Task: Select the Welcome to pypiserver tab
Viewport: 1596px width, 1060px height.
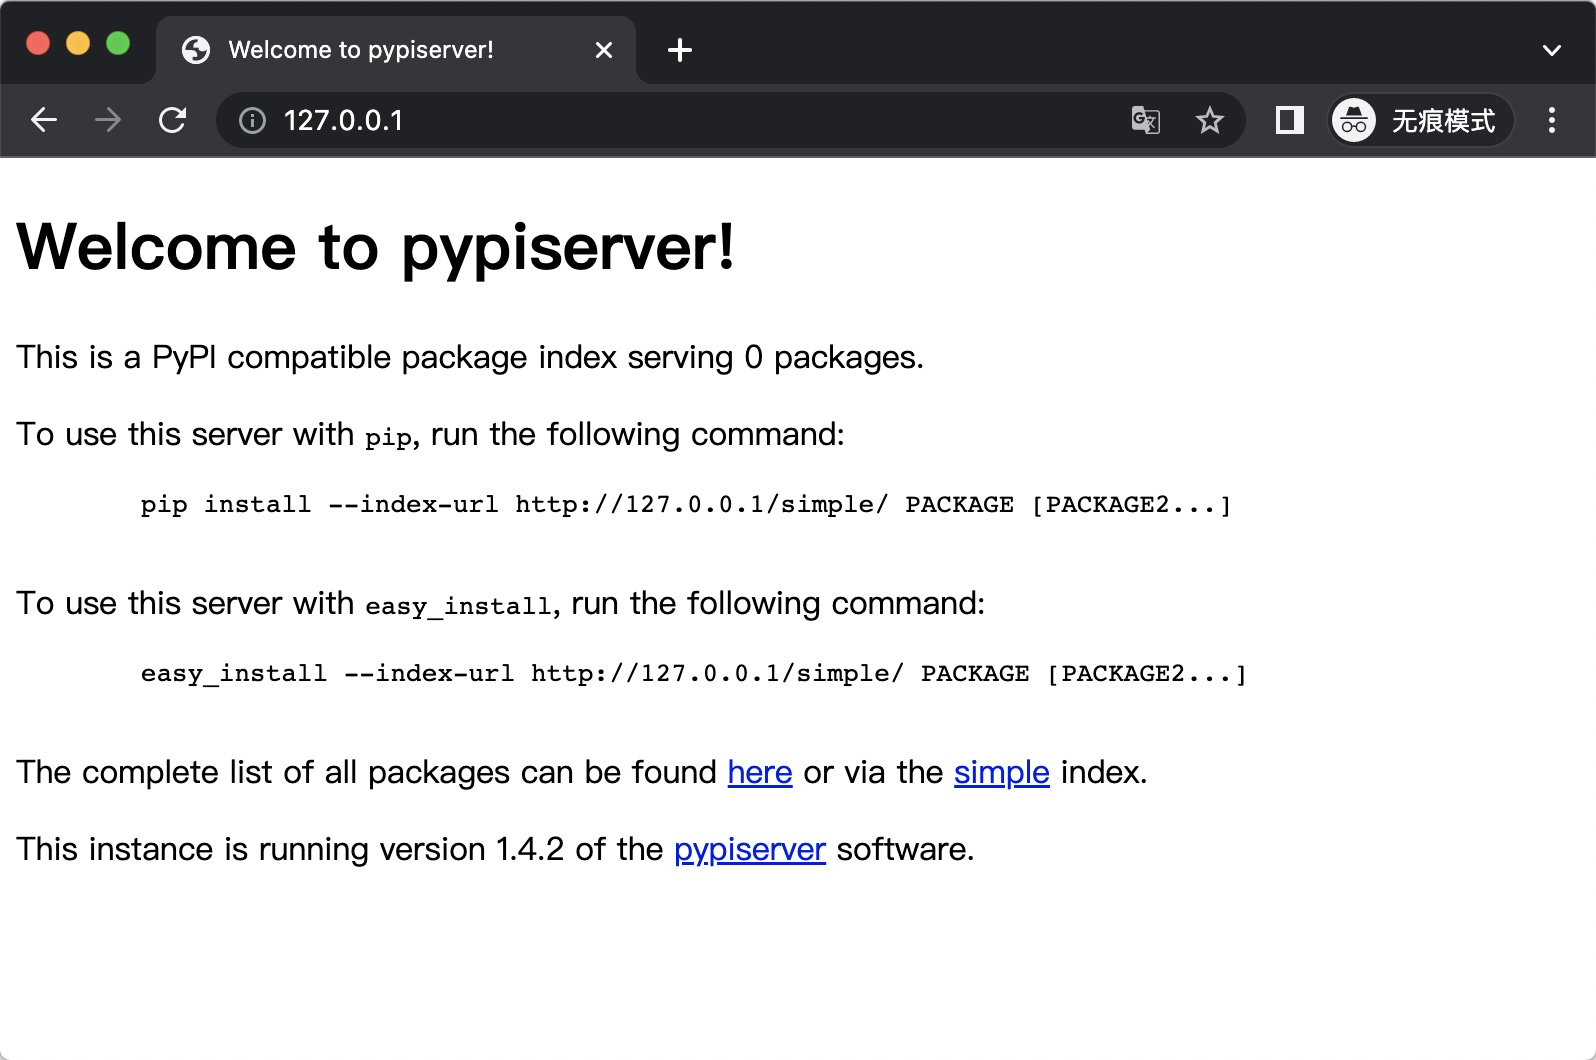Action: click(x=360, y=50)
